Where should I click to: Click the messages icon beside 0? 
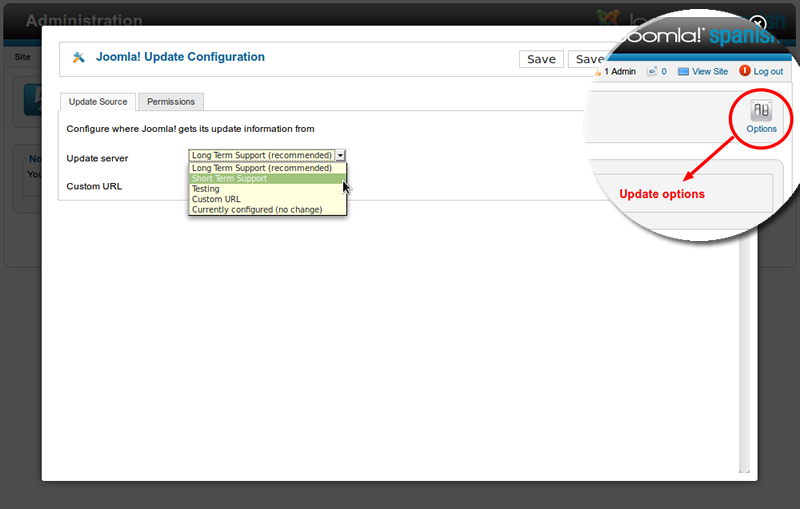(x=652, y=71)
